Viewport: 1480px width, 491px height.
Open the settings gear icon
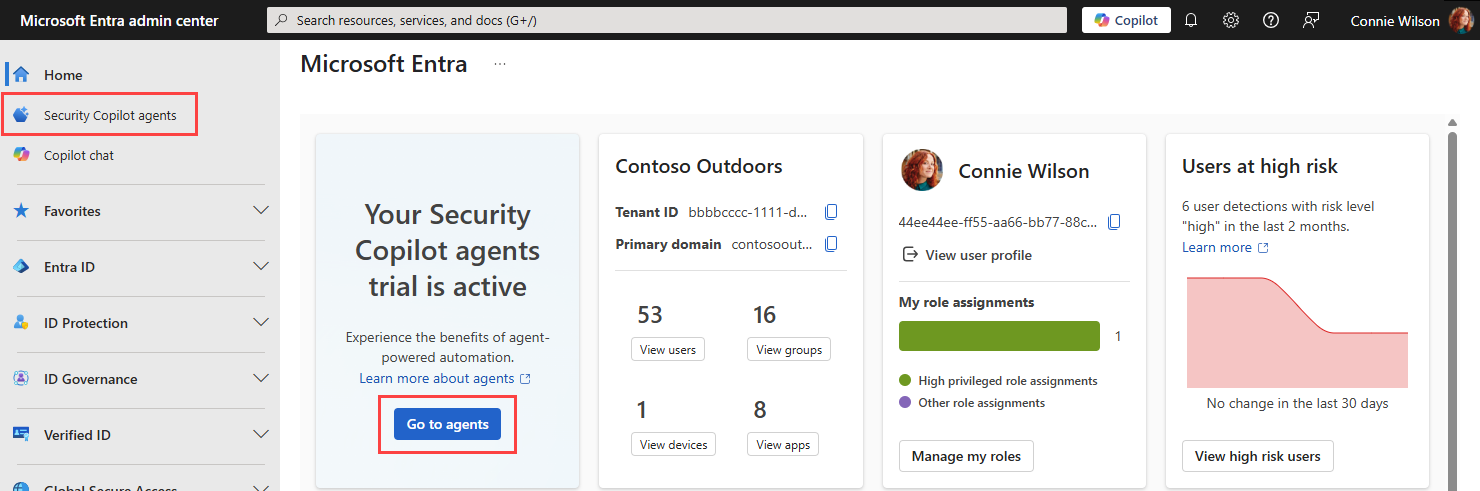1231,20
